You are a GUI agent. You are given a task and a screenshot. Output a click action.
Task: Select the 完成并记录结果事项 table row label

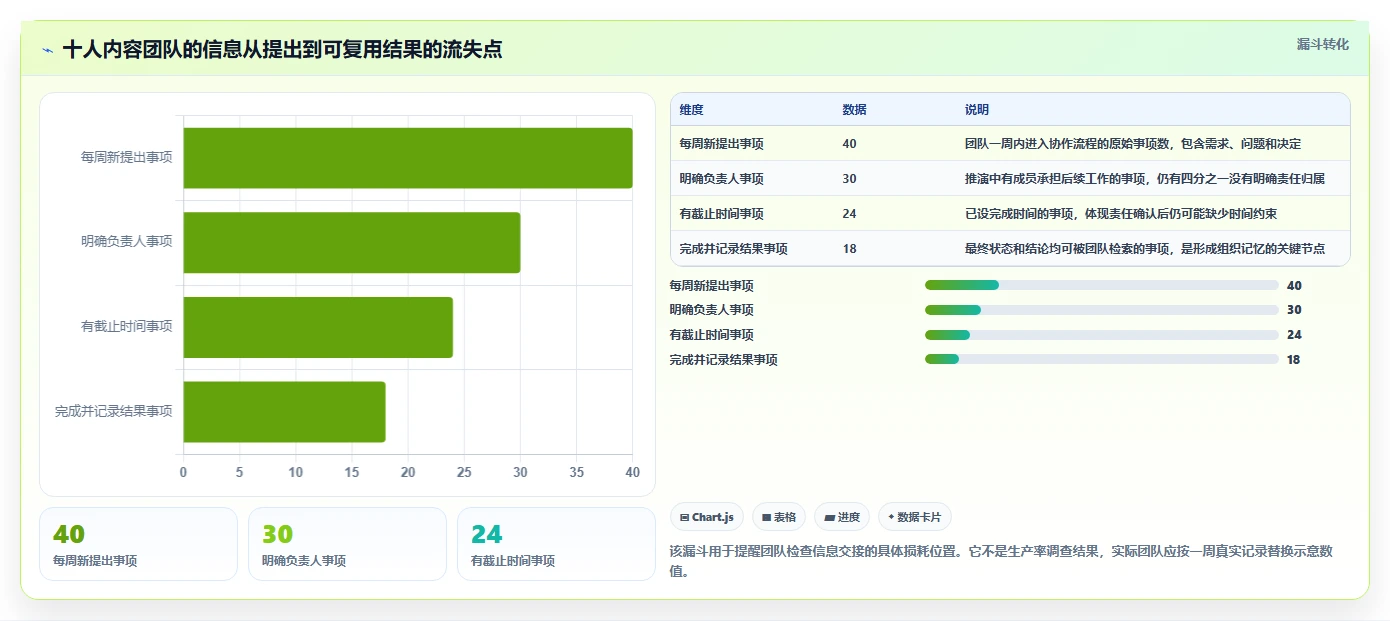[734, 249]
